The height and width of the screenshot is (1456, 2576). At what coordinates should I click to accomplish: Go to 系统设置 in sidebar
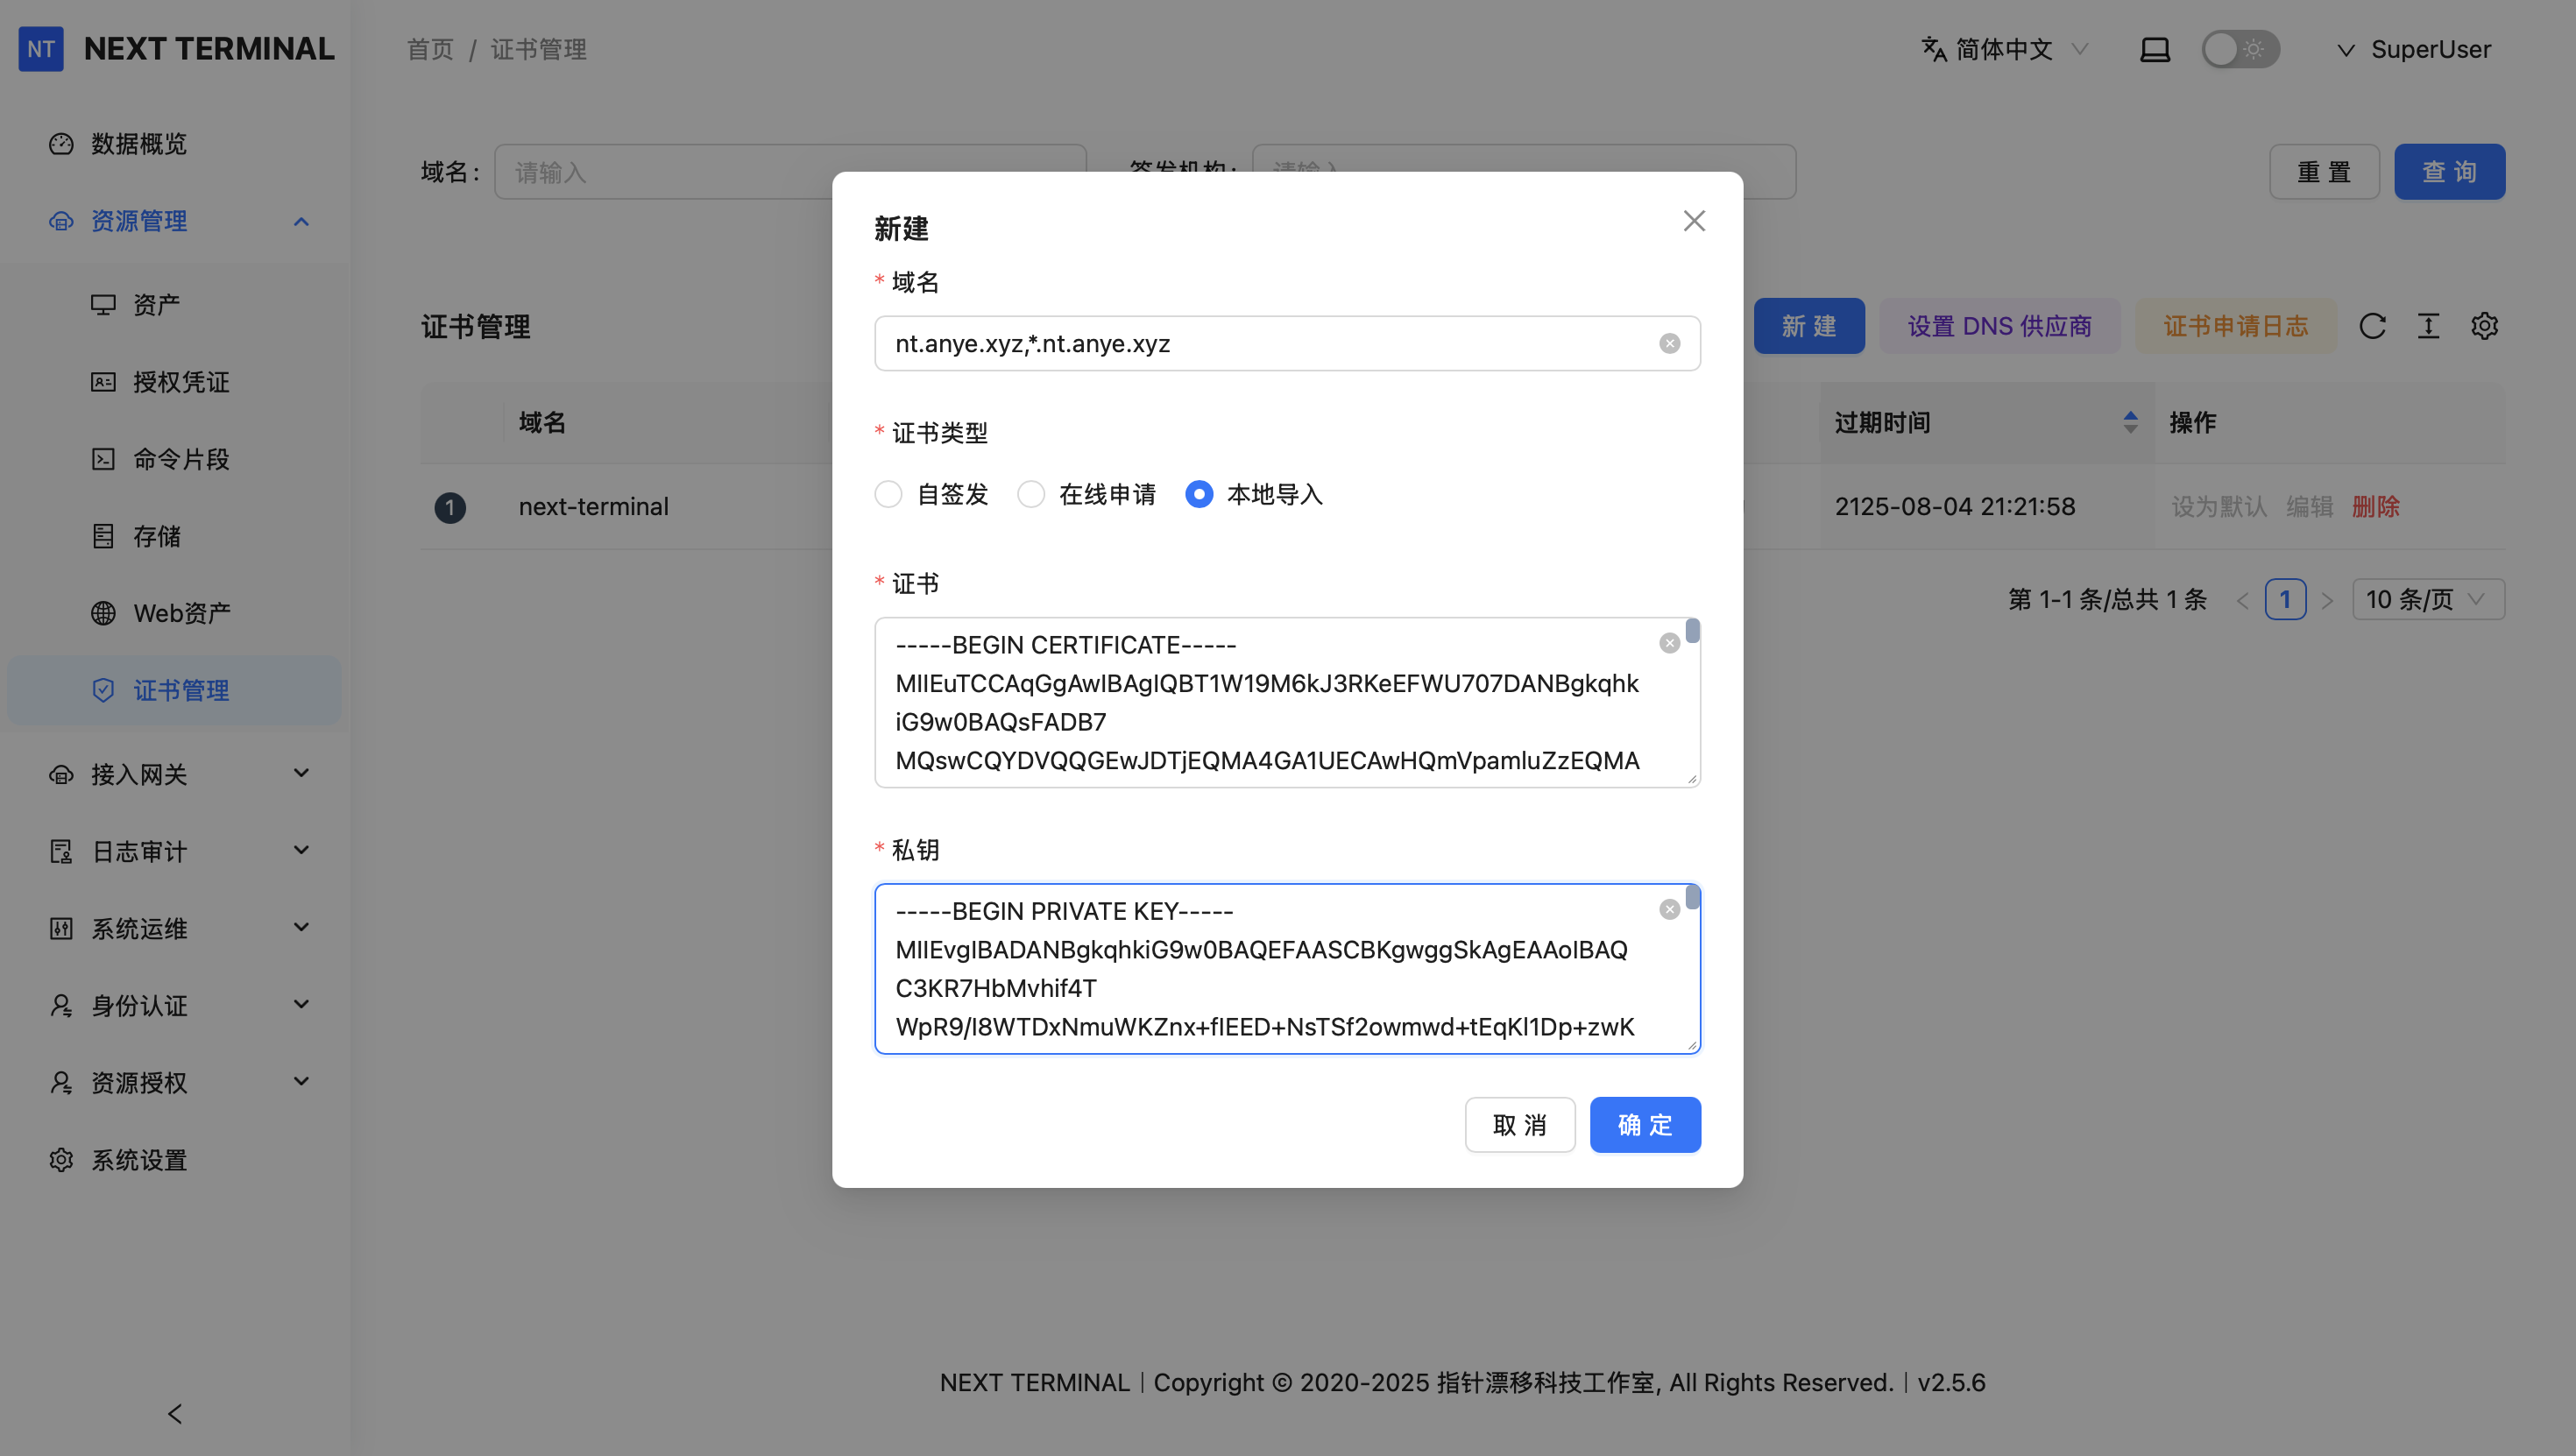coord(139,1160)
